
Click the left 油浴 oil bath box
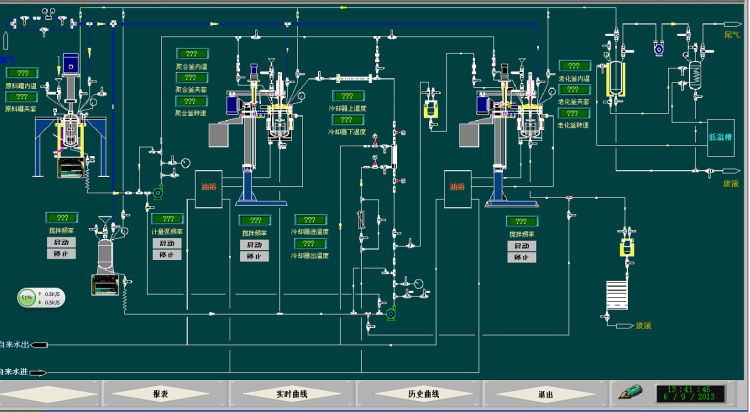[x=209, y=187]
